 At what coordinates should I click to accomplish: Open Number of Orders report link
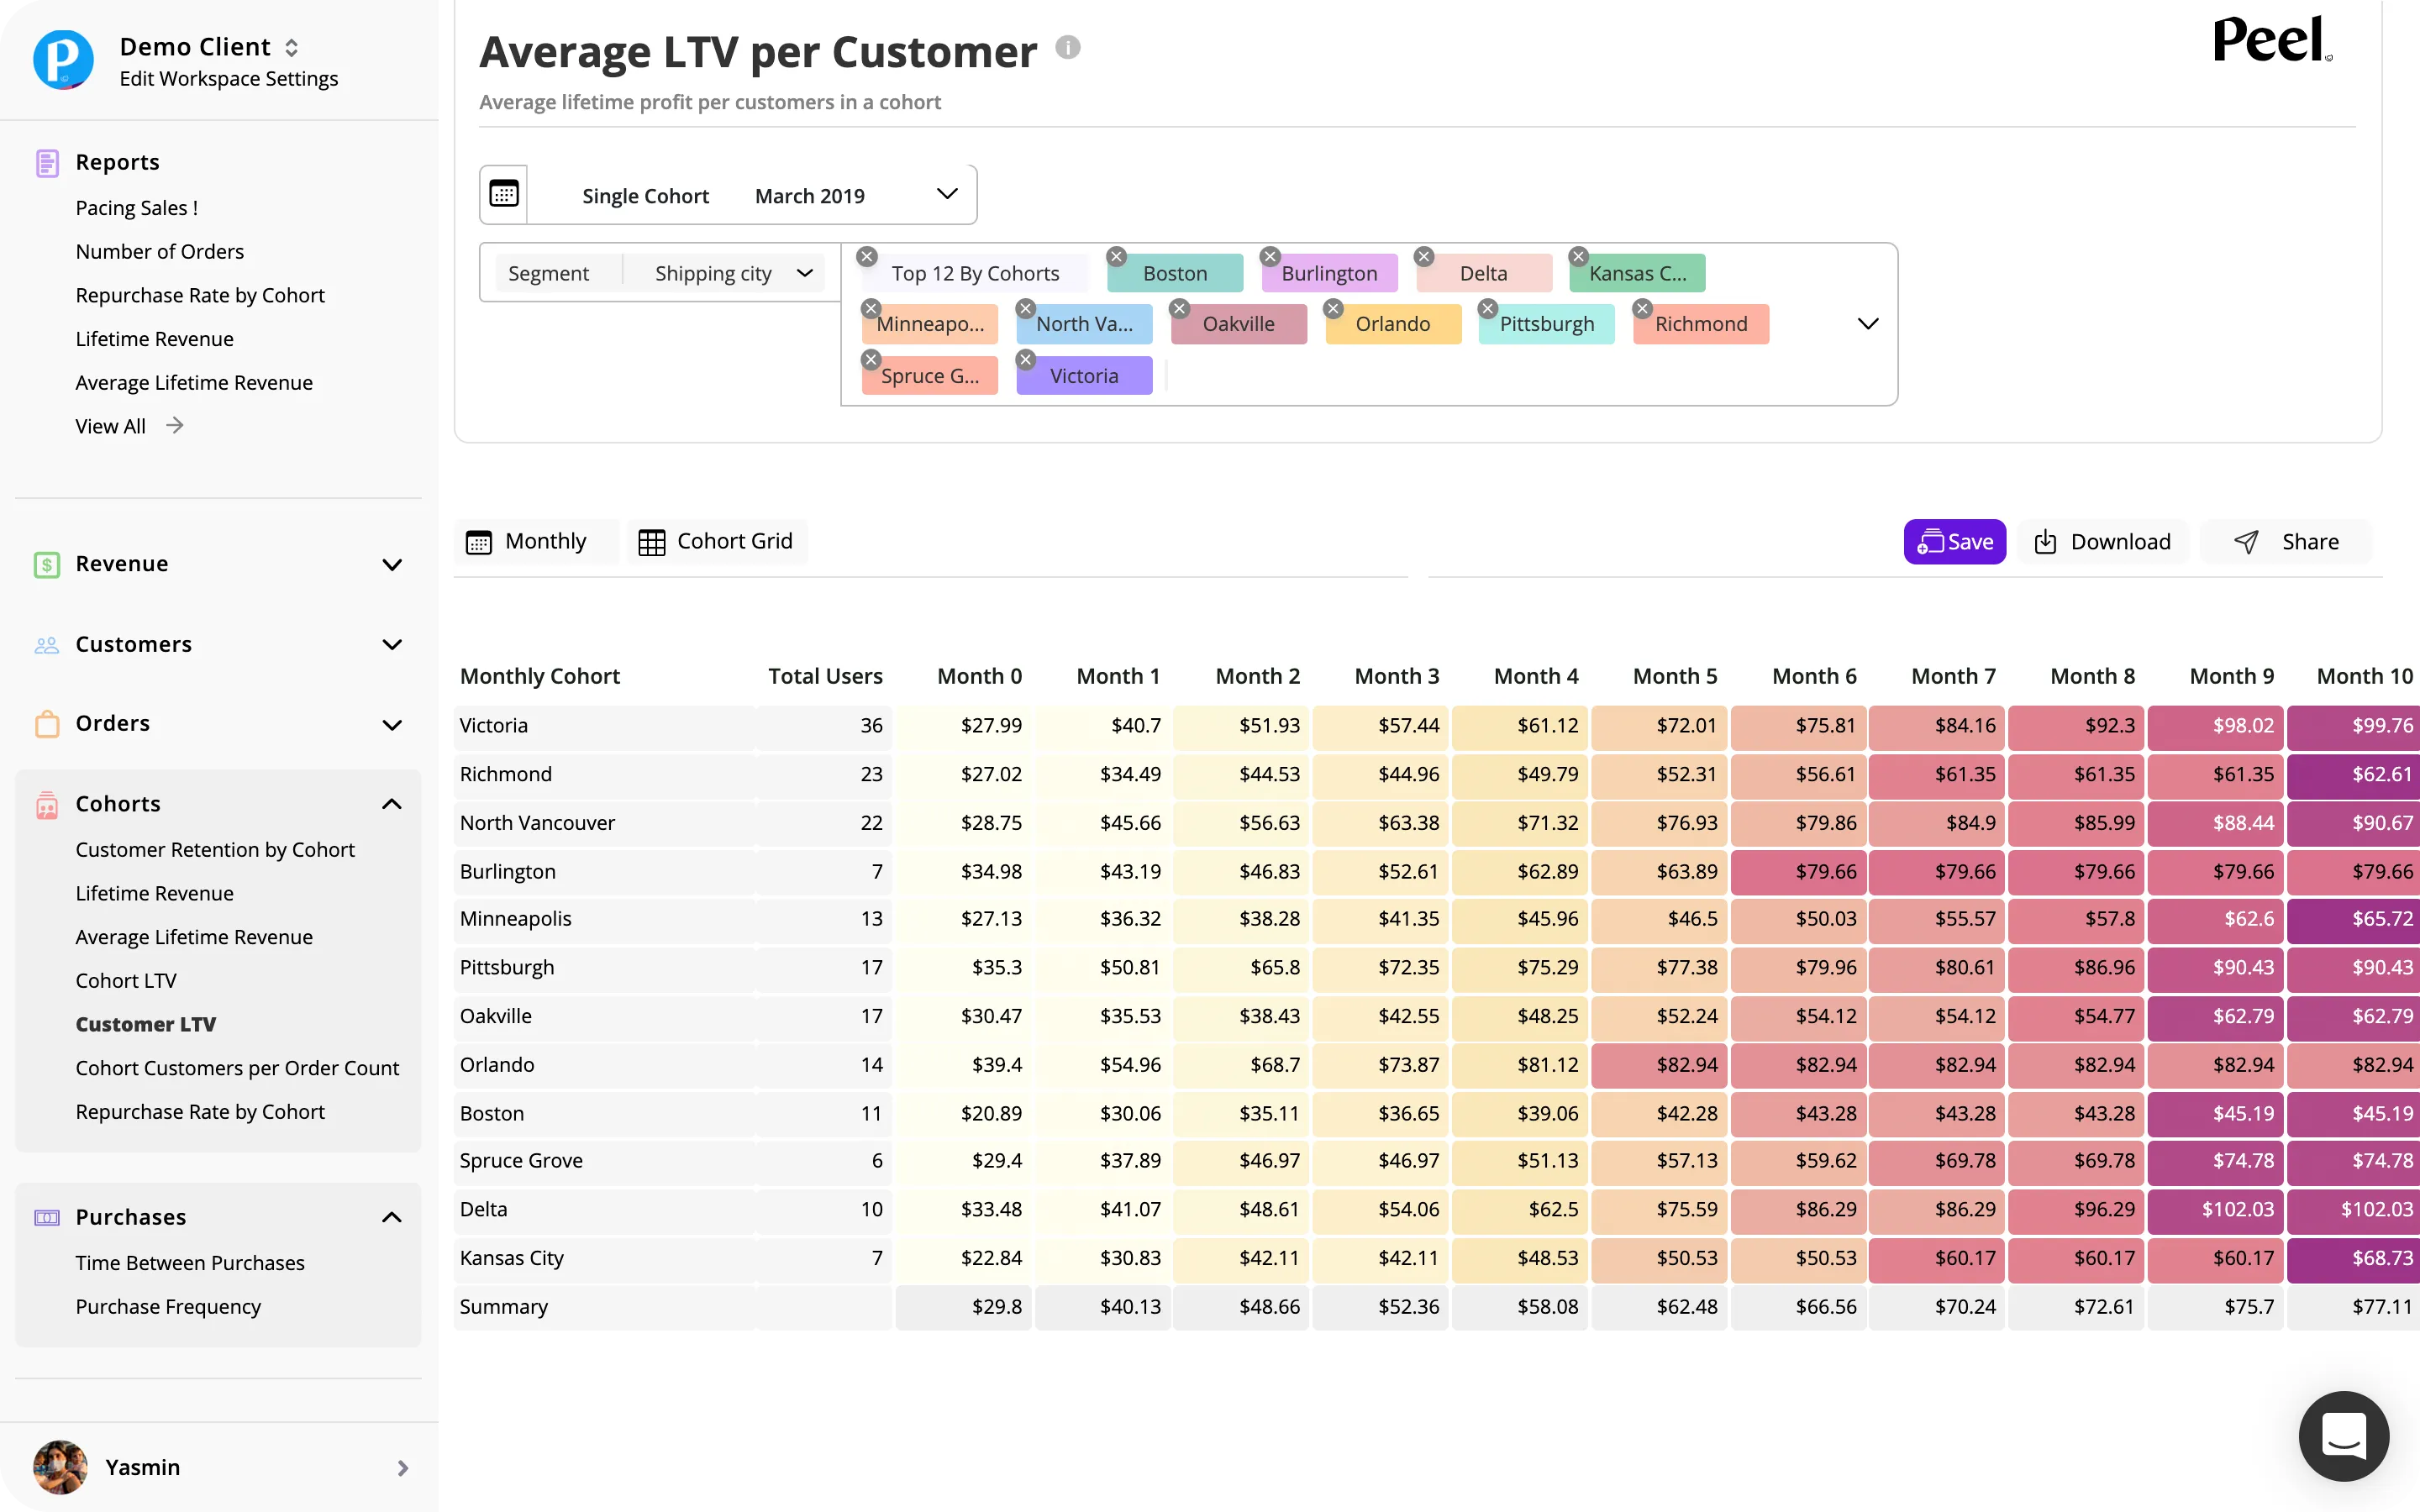tap(160, 251)
